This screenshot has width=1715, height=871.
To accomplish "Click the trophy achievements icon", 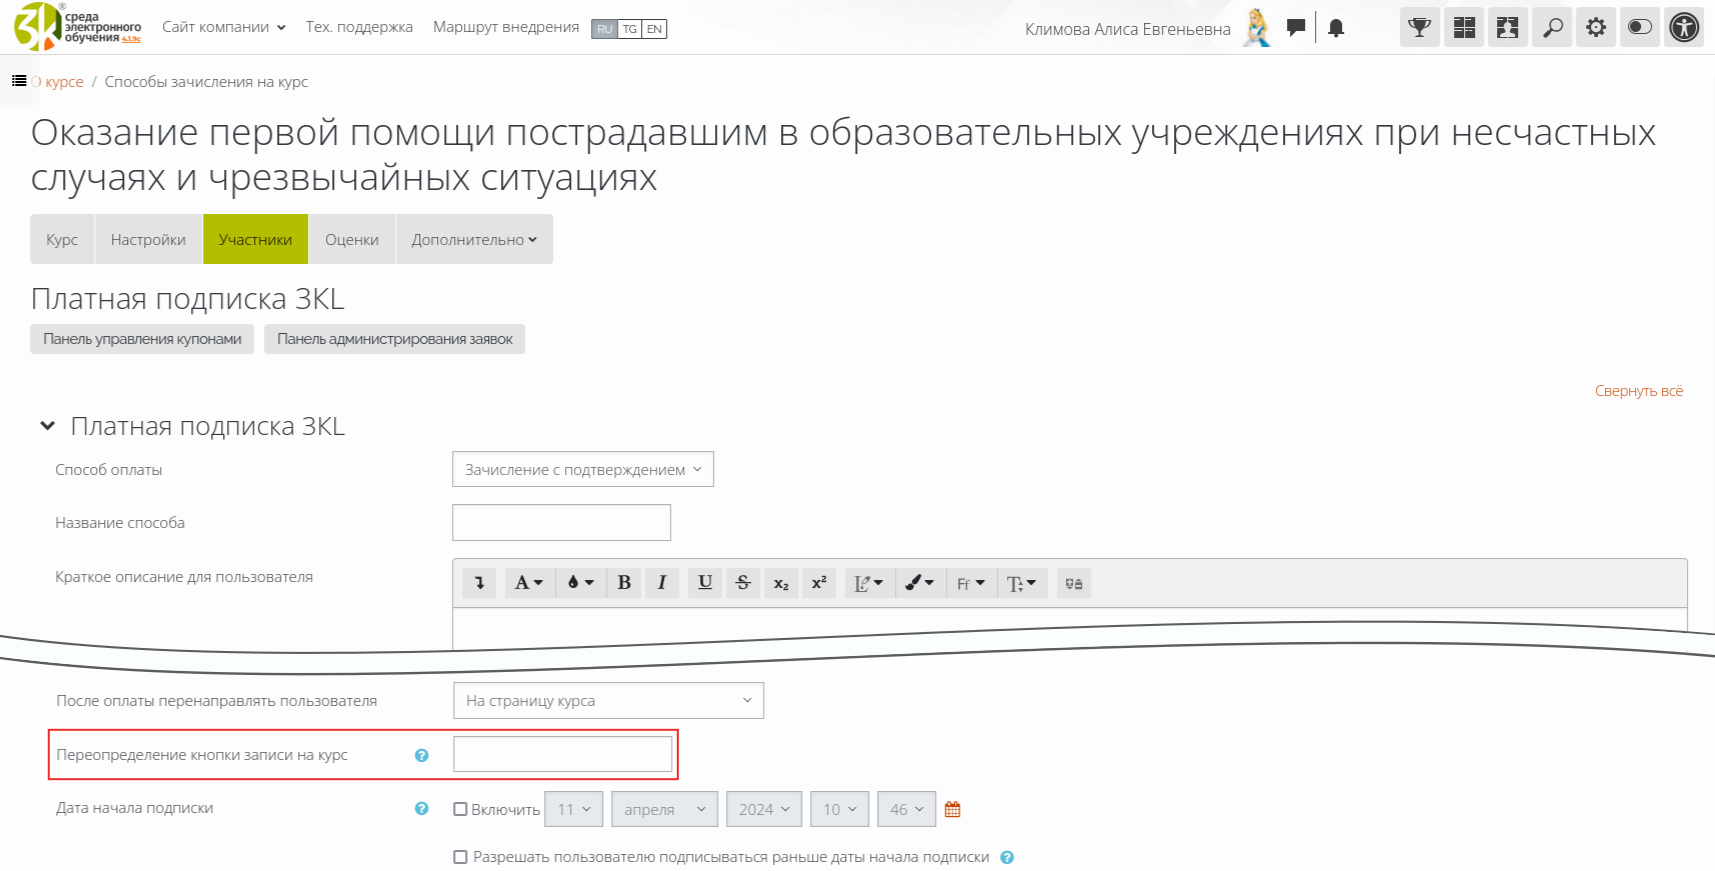I will click(1419, 28).
